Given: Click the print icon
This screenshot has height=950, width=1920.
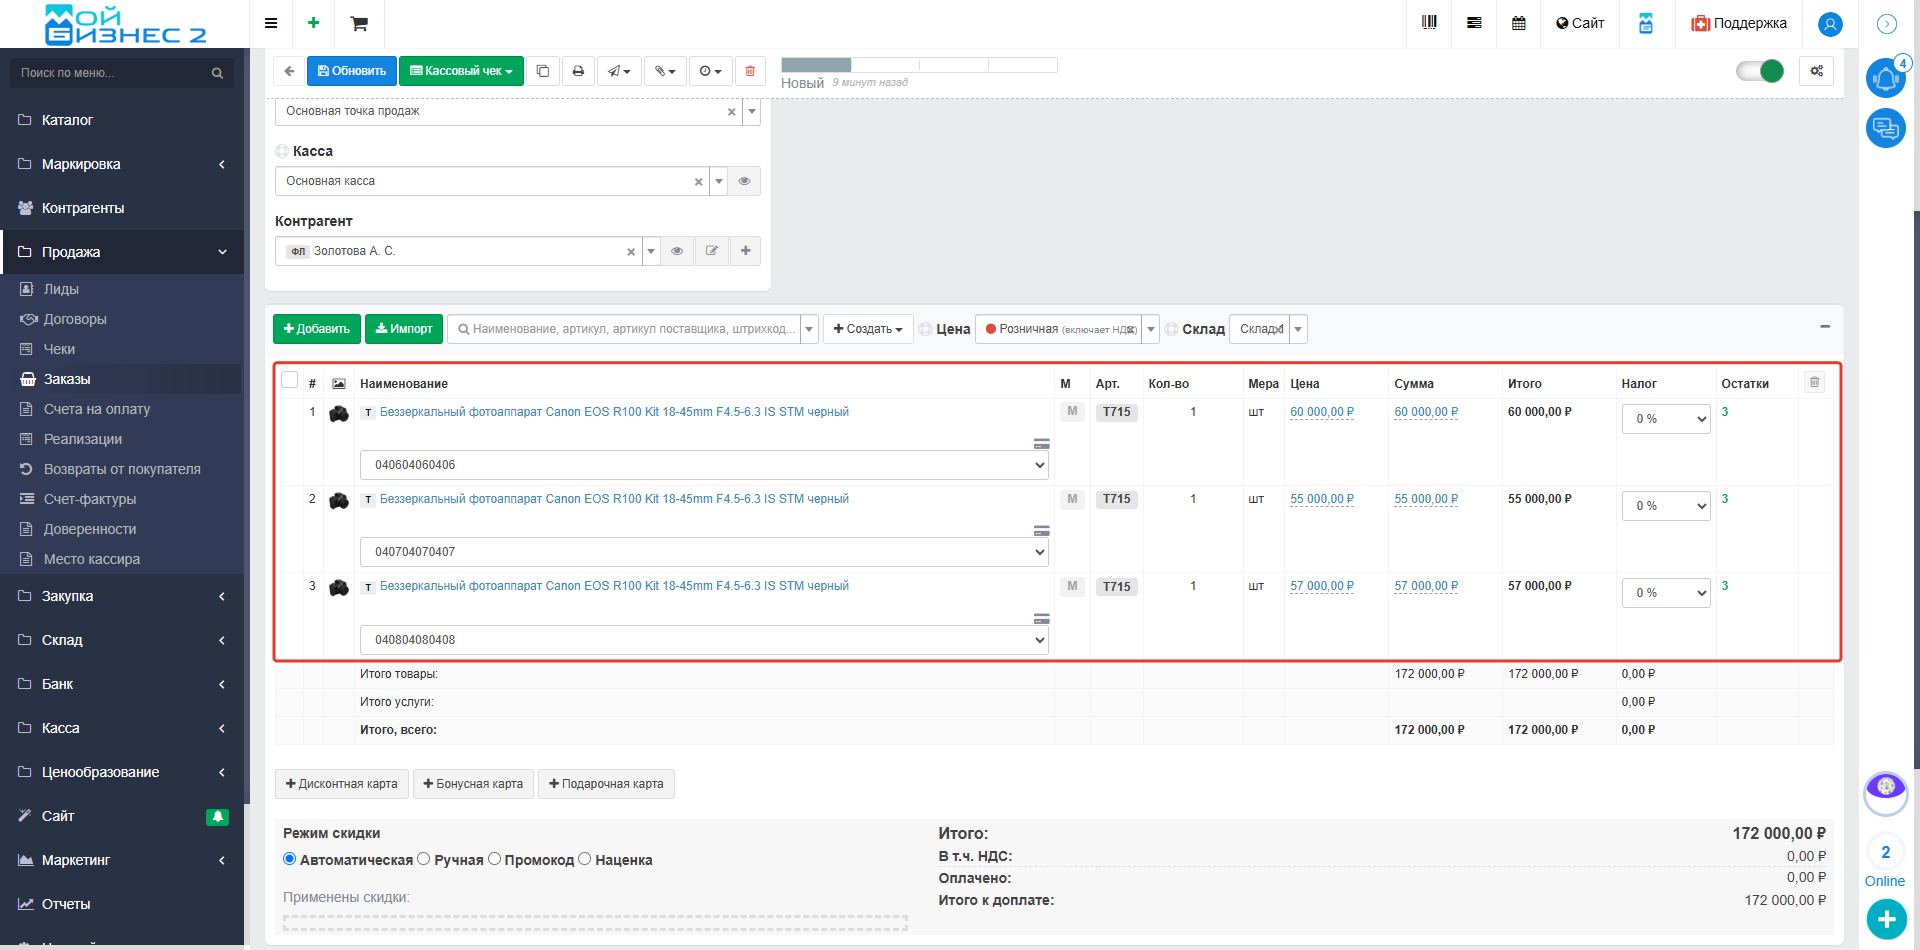Looking at the screenshot, I should click(x=578, y=71).
